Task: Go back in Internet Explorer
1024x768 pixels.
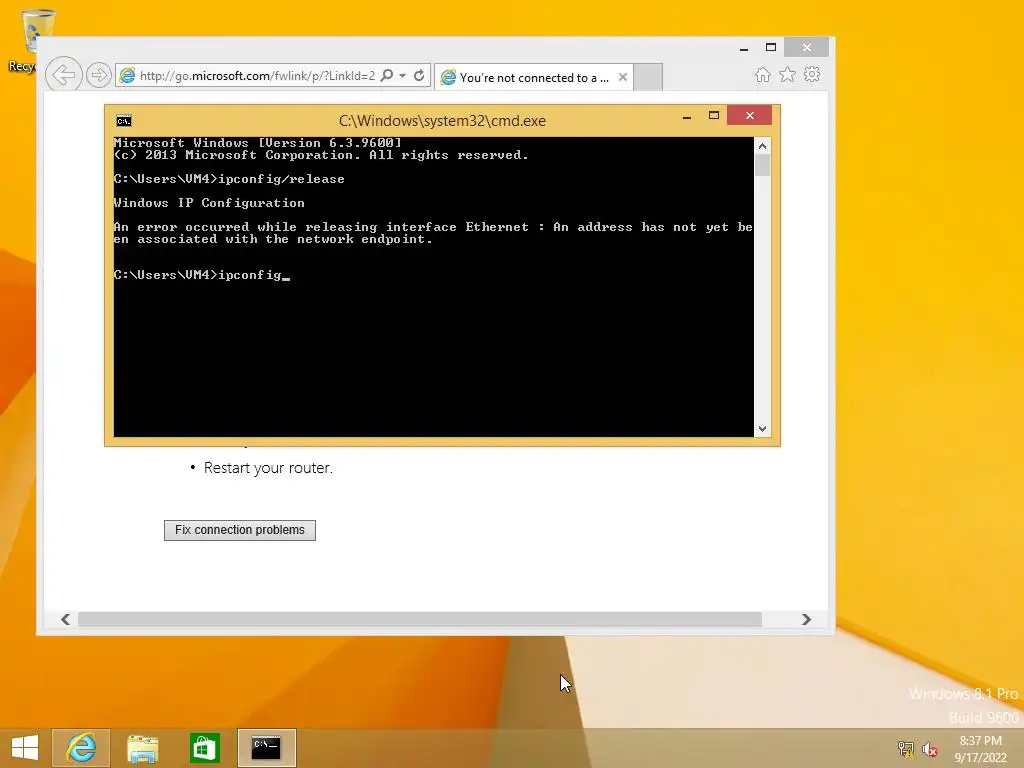Action: [63, 75]
